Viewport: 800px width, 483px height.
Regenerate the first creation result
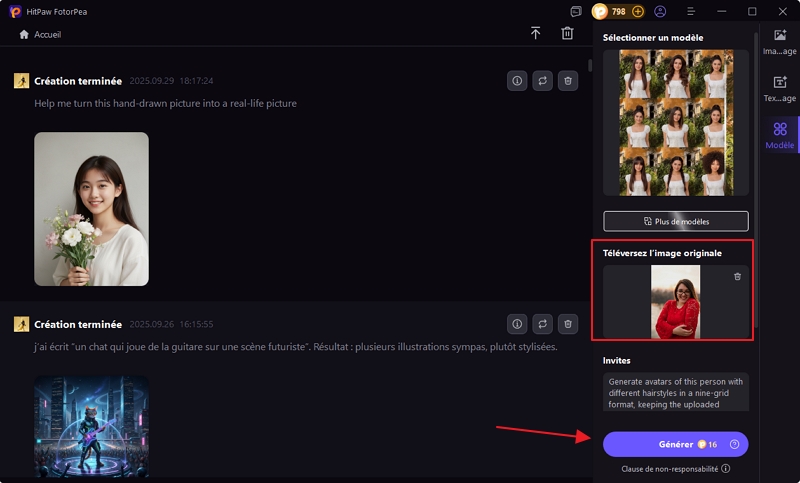(542, 81)
